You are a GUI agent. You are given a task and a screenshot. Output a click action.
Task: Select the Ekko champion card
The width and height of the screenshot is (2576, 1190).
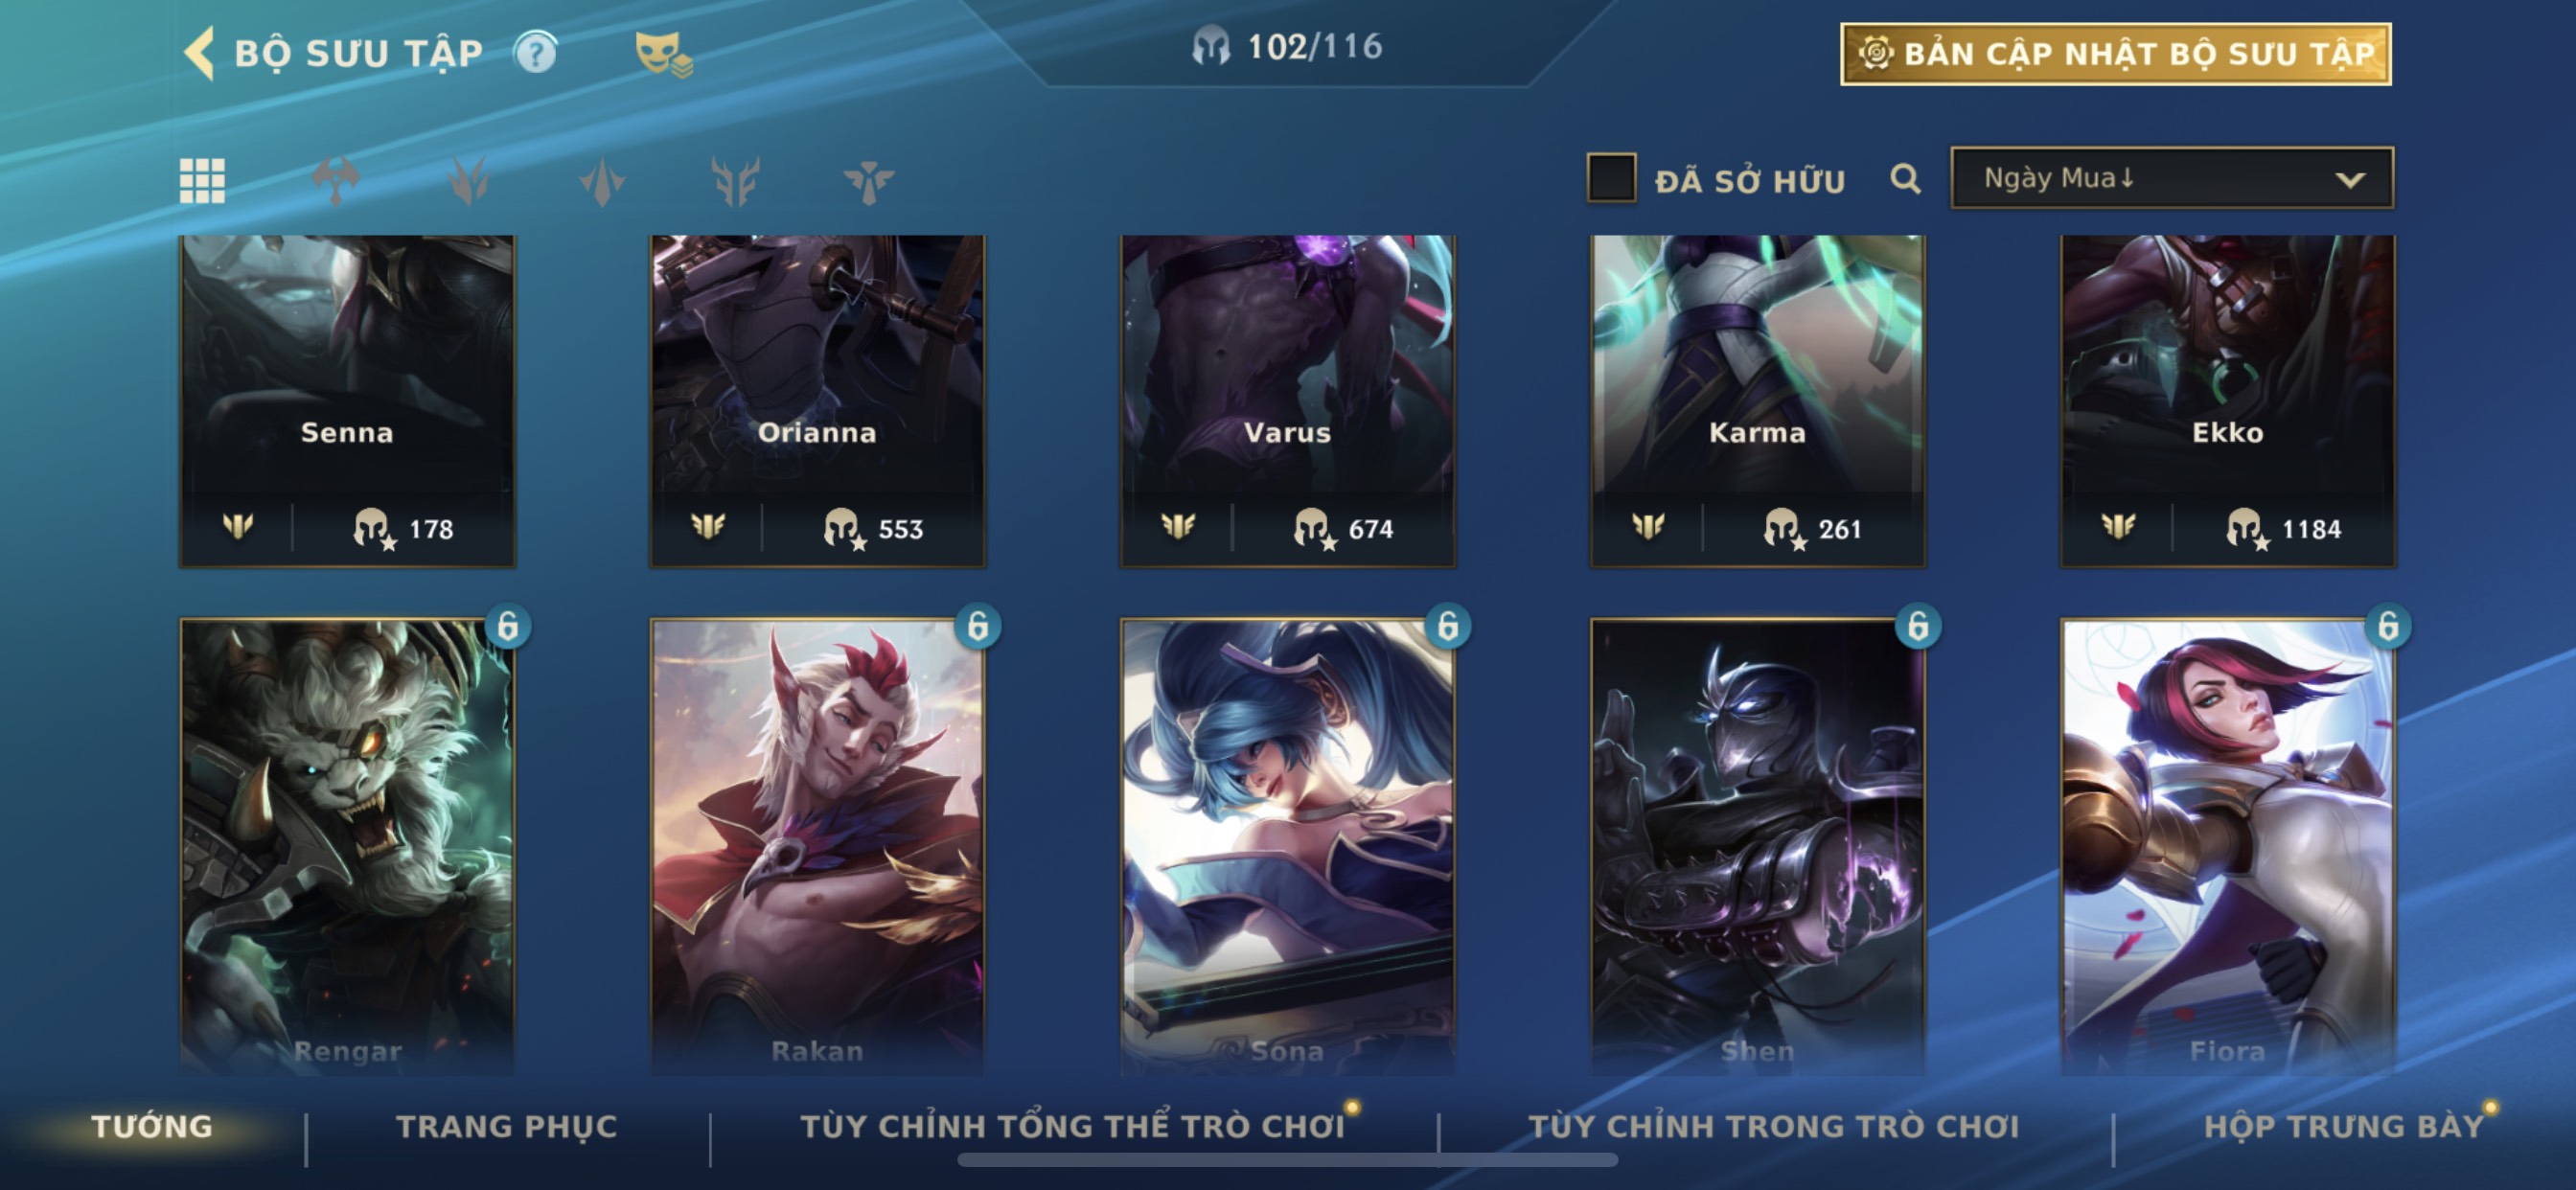pyautogui.click(x=2228, y=401)
